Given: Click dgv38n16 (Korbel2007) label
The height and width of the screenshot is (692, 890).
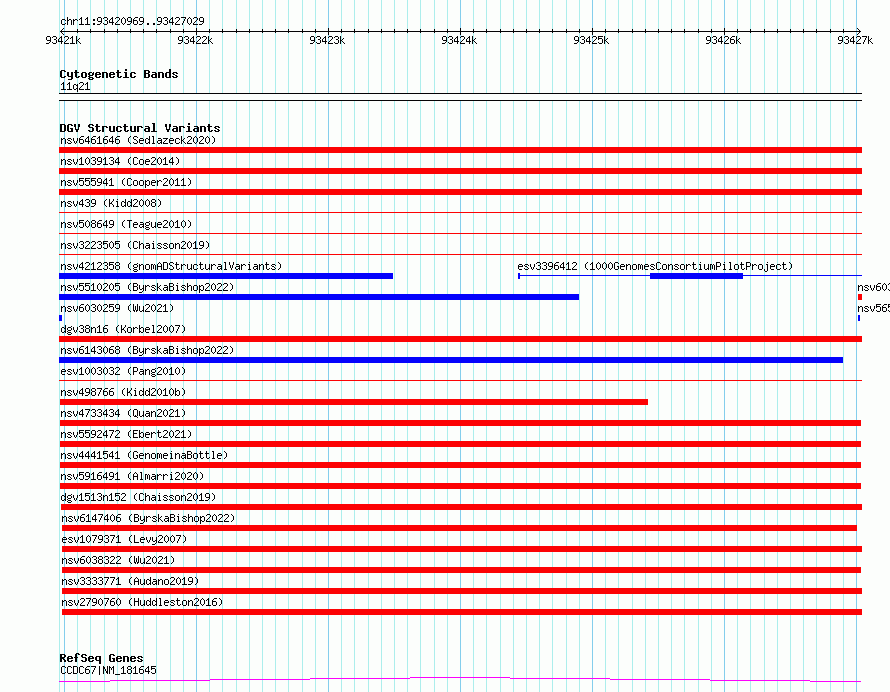Looking at the screenshot, I should point(123,329).
